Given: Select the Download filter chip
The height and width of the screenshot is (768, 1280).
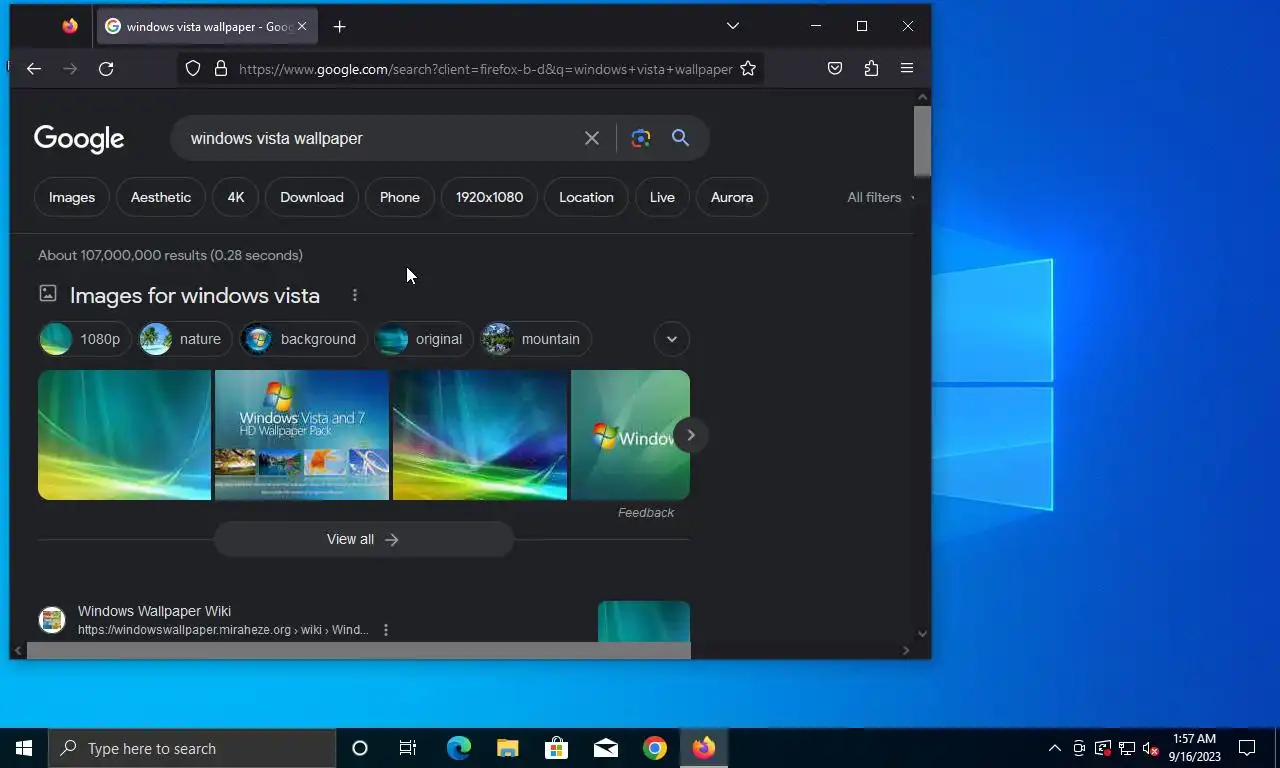Looking at the screenshot, I should (x=312, y=197).
